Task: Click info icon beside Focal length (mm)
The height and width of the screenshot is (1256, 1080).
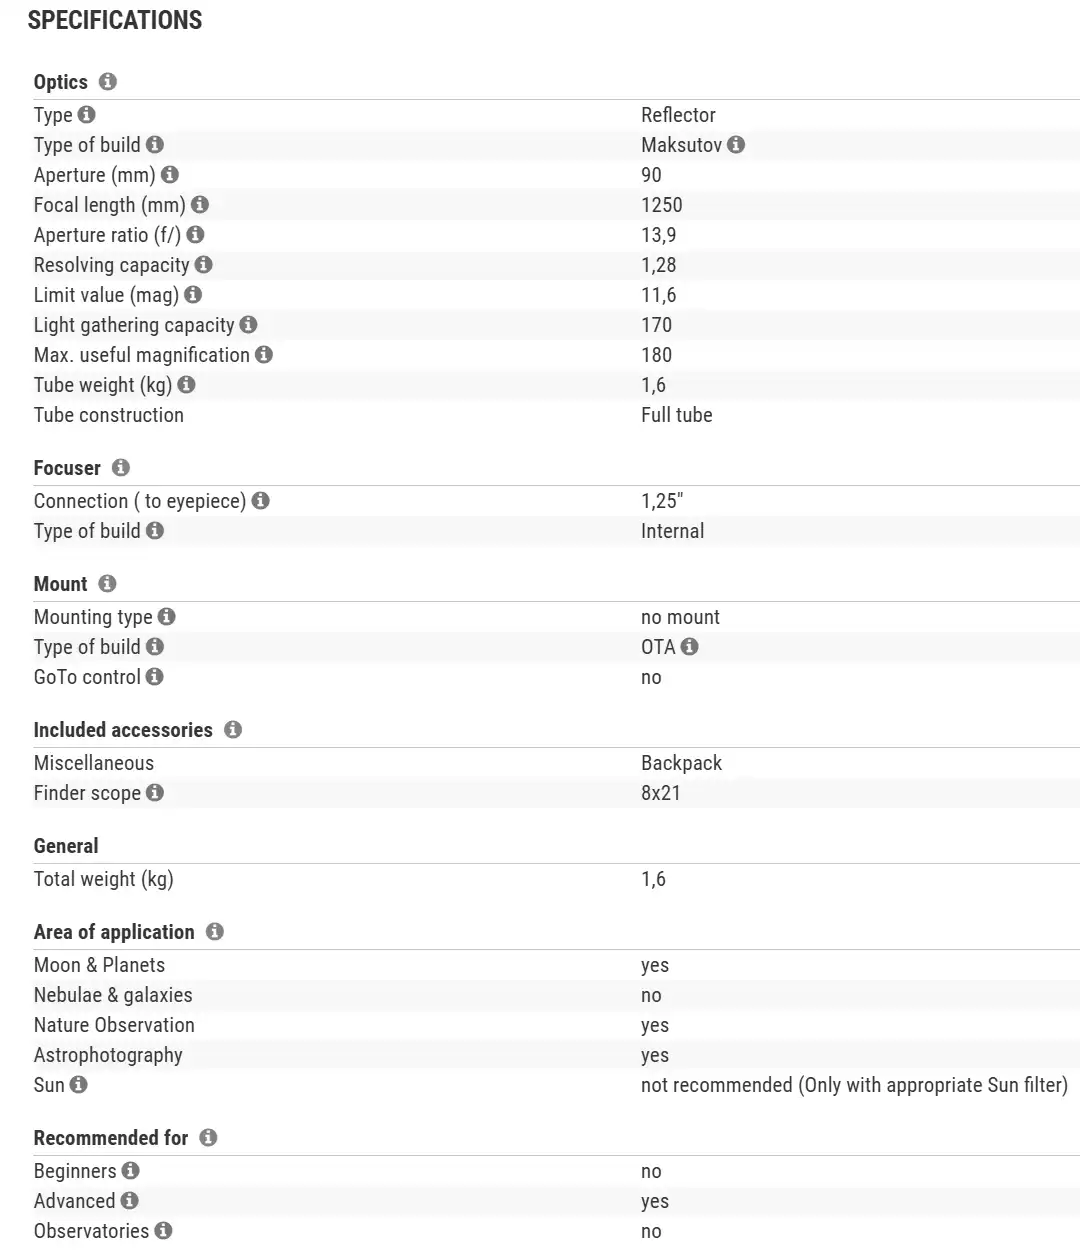Action: pos(200,205)
